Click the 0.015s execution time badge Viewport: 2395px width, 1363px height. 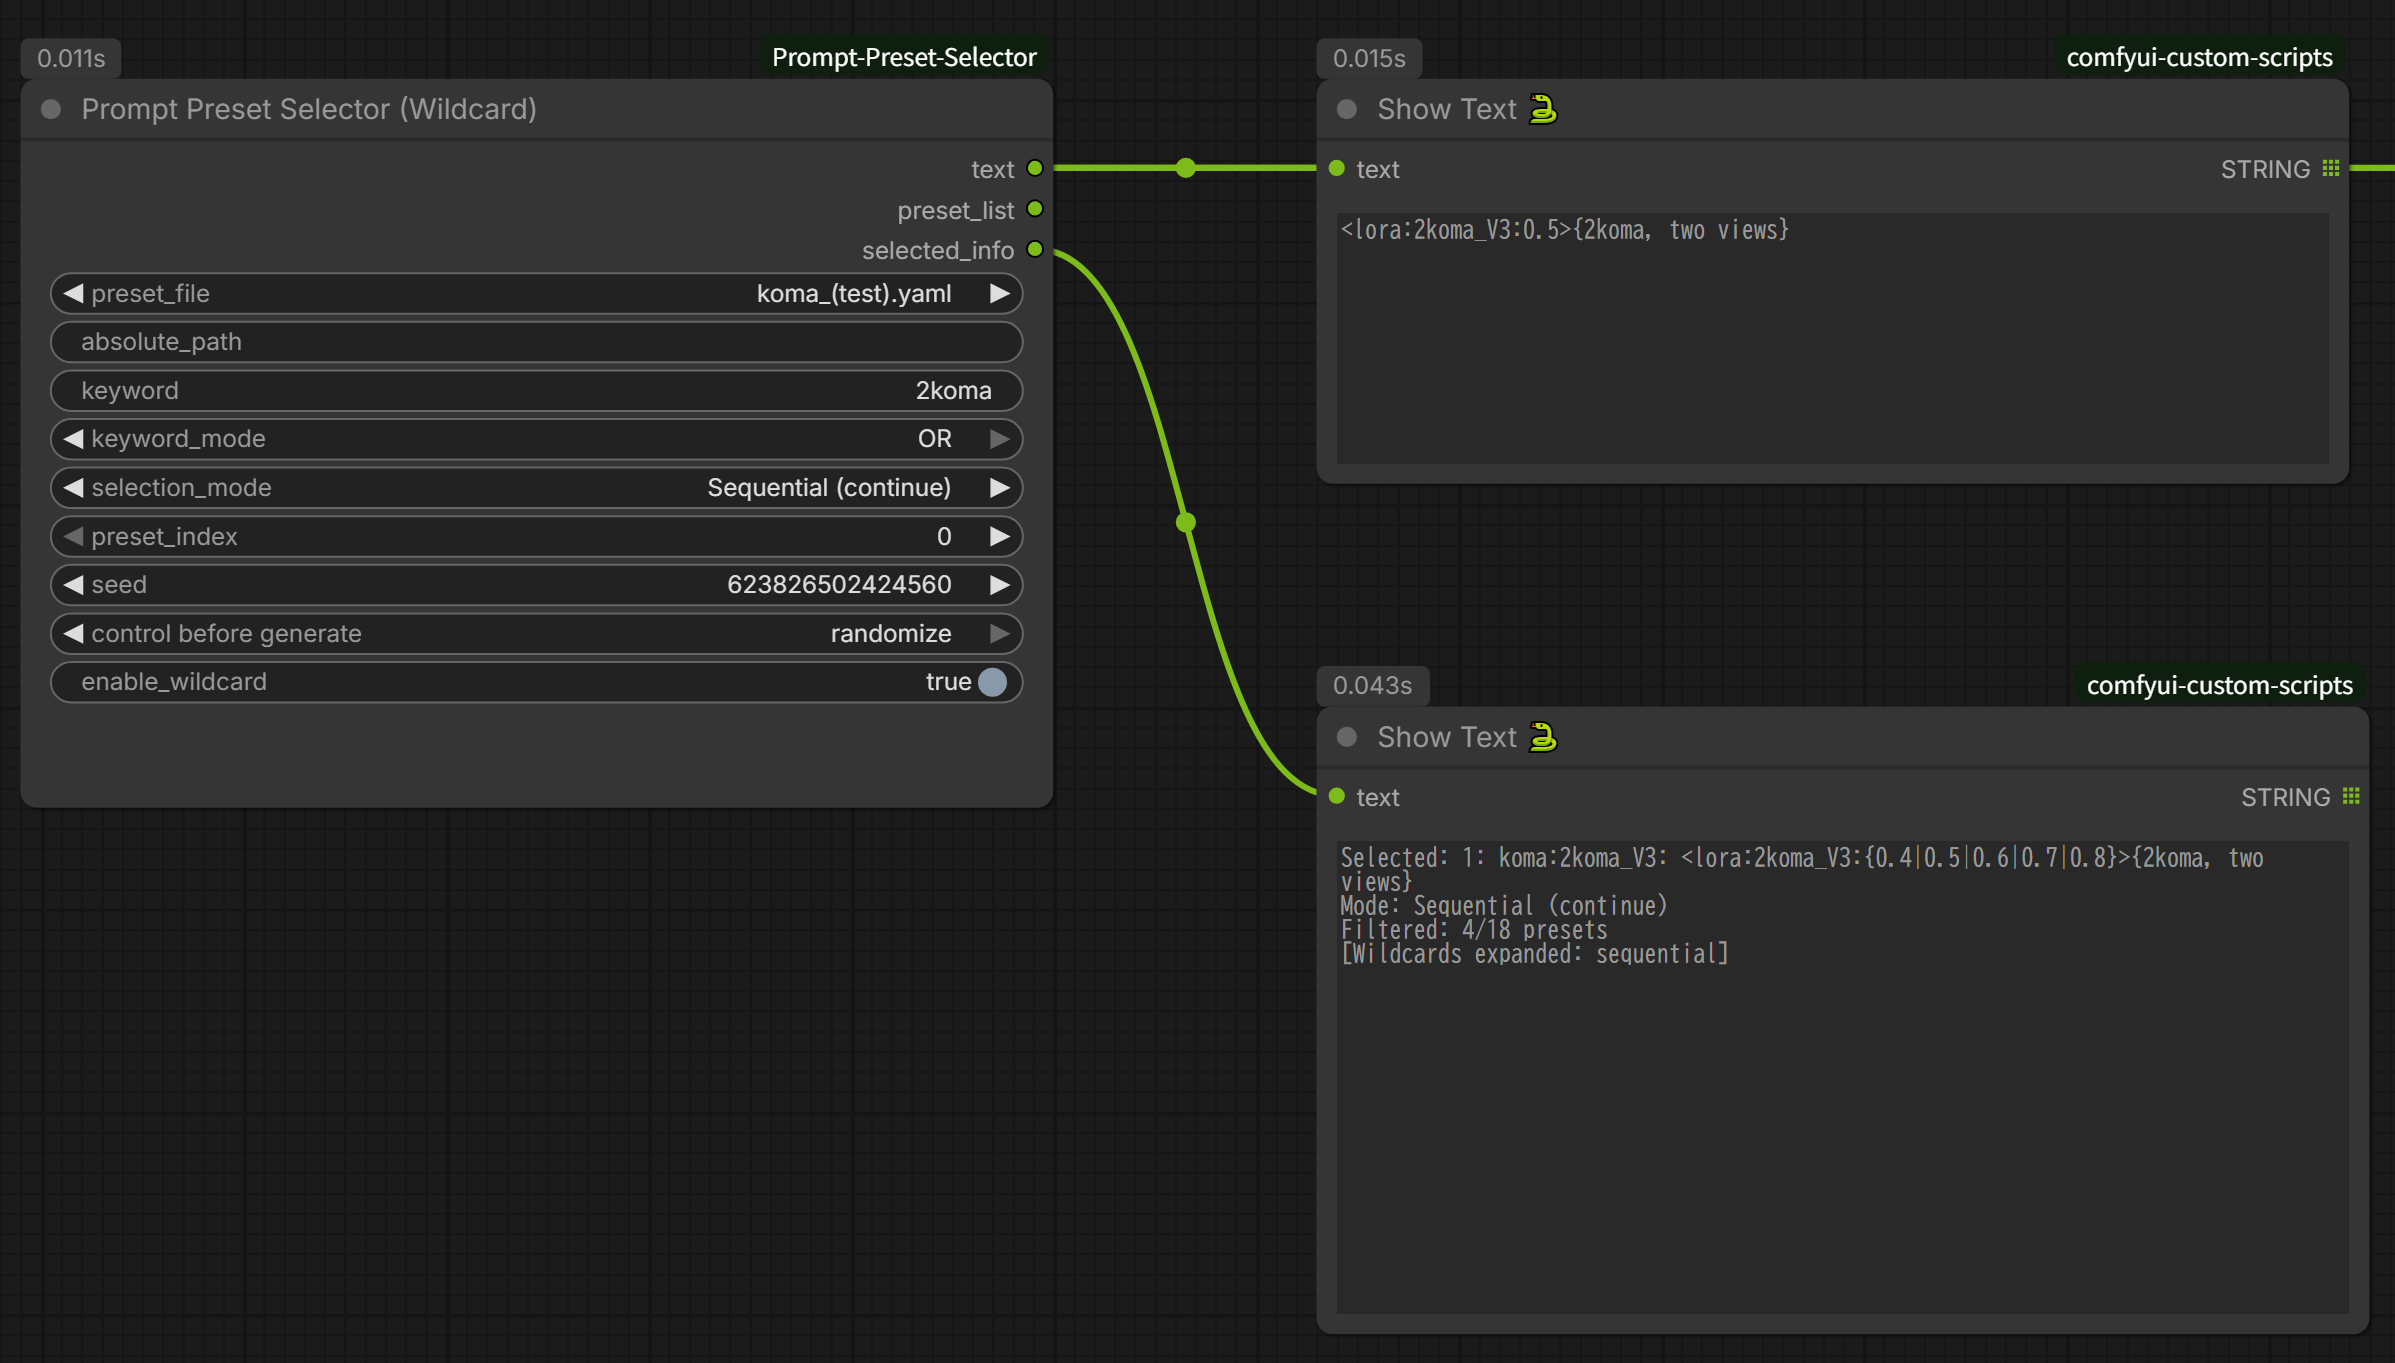(1369, 58)
